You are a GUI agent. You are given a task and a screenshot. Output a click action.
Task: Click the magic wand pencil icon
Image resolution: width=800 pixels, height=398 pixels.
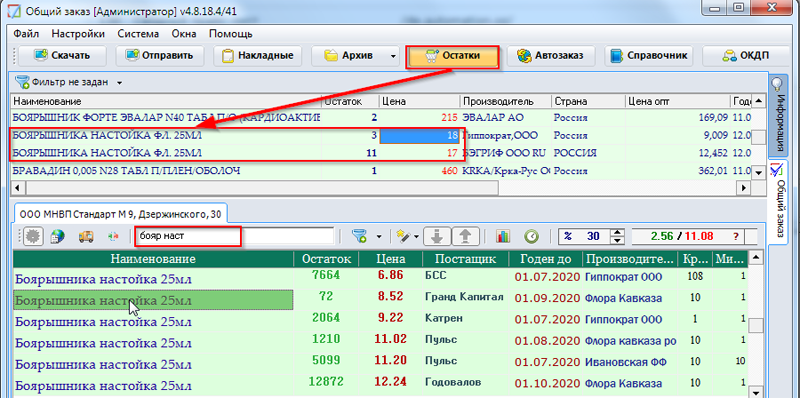(x=404, y=236)
